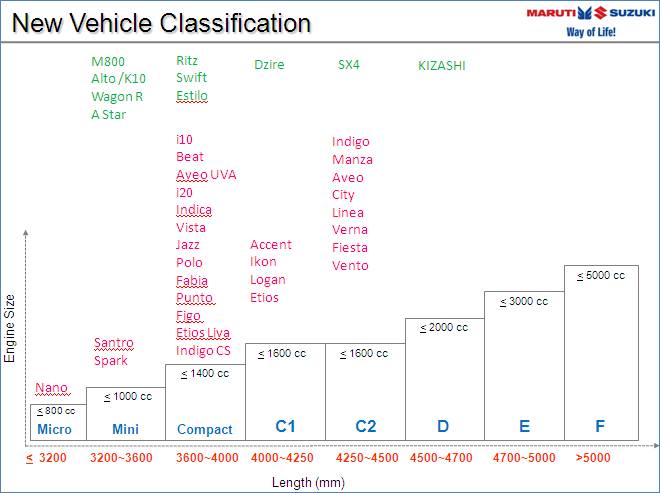The height and width of the screenshot is (493, 660).
Task: Select the 'Engine Size' vertical axis label
Action: click(x=10, y=328)
